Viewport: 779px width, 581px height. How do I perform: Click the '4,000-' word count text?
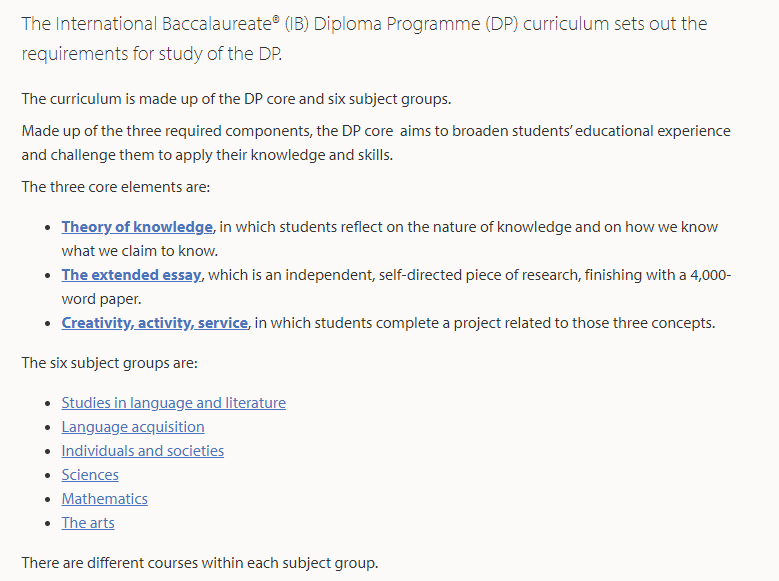point(710,275)
